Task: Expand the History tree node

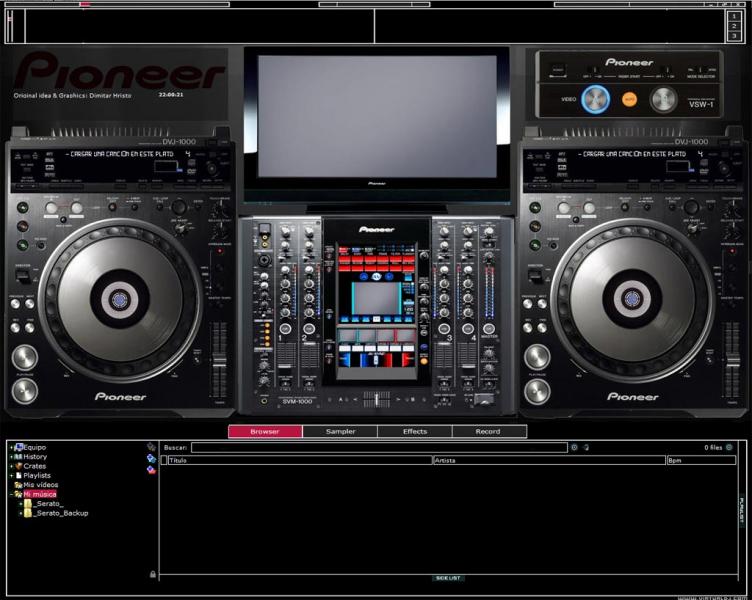Action: coord(12,457)
